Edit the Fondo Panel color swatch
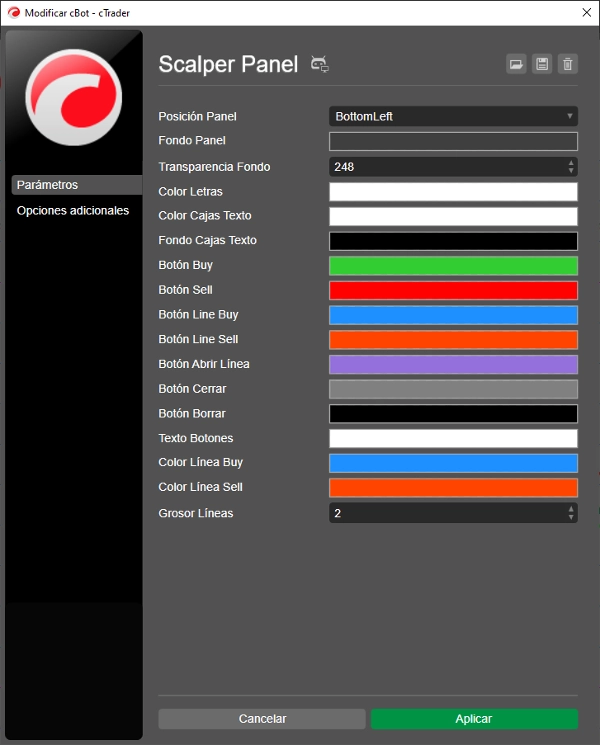The width and height of the screenshot is (600, 745). pos(453,141)
